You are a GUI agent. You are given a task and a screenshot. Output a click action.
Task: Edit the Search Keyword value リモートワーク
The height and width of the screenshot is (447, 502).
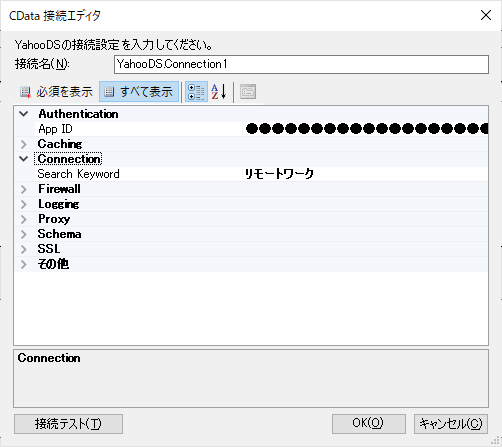365,174
